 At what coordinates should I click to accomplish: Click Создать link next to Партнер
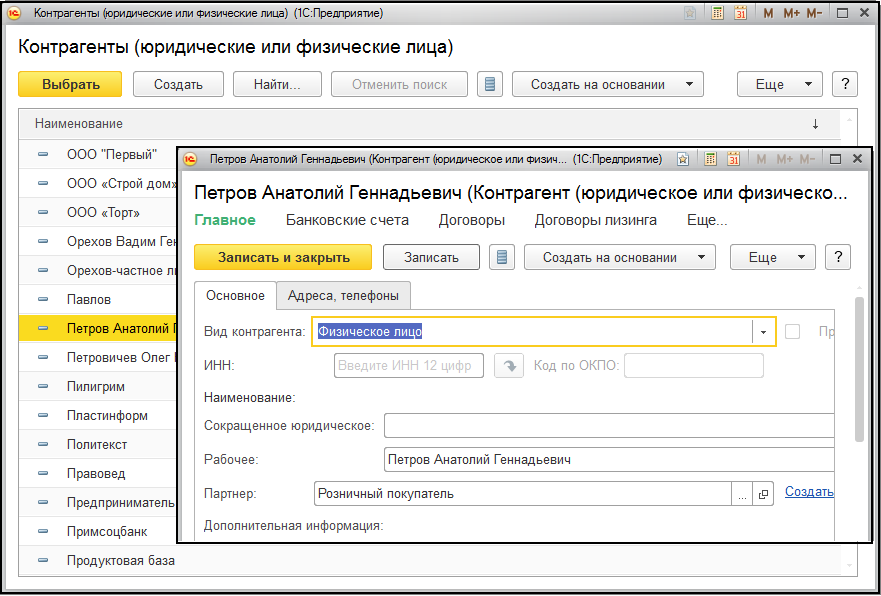pyautogui.click(x=809, y=492)
